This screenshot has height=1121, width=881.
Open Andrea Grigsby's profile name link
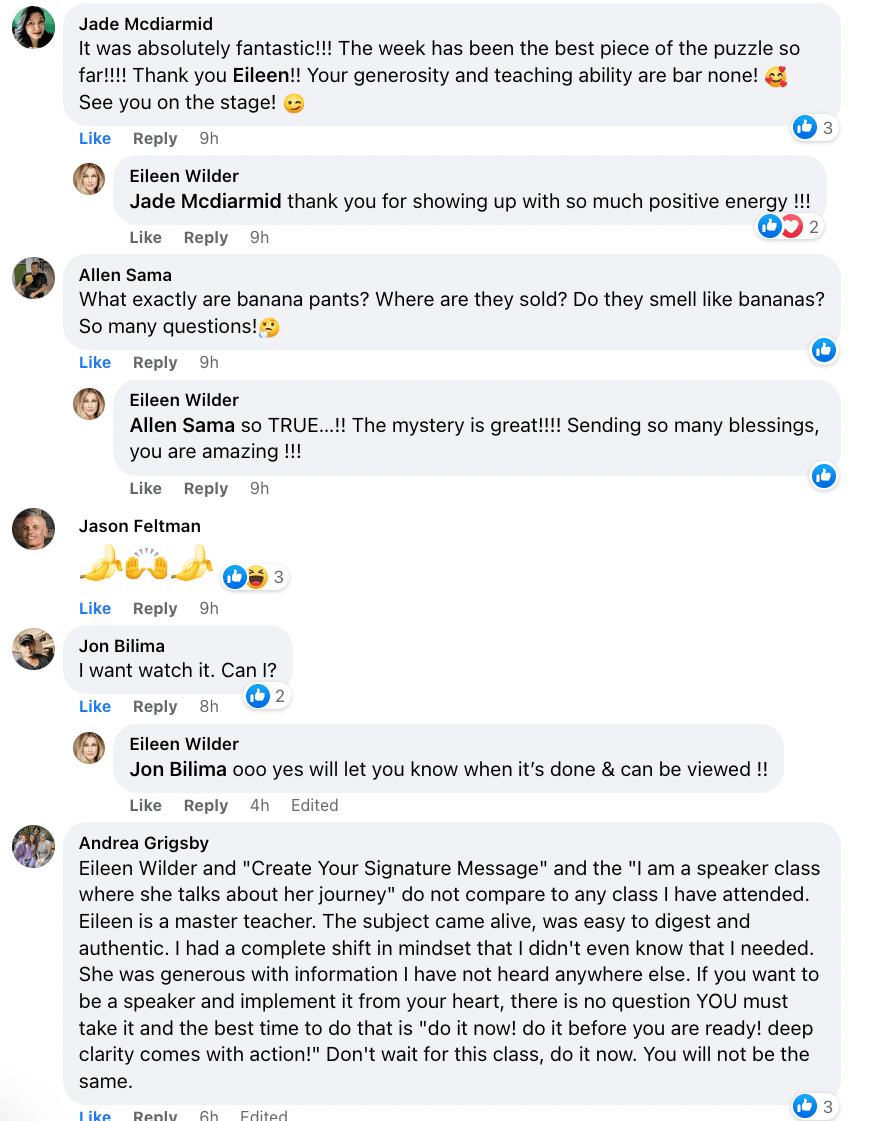coord(144,843)
